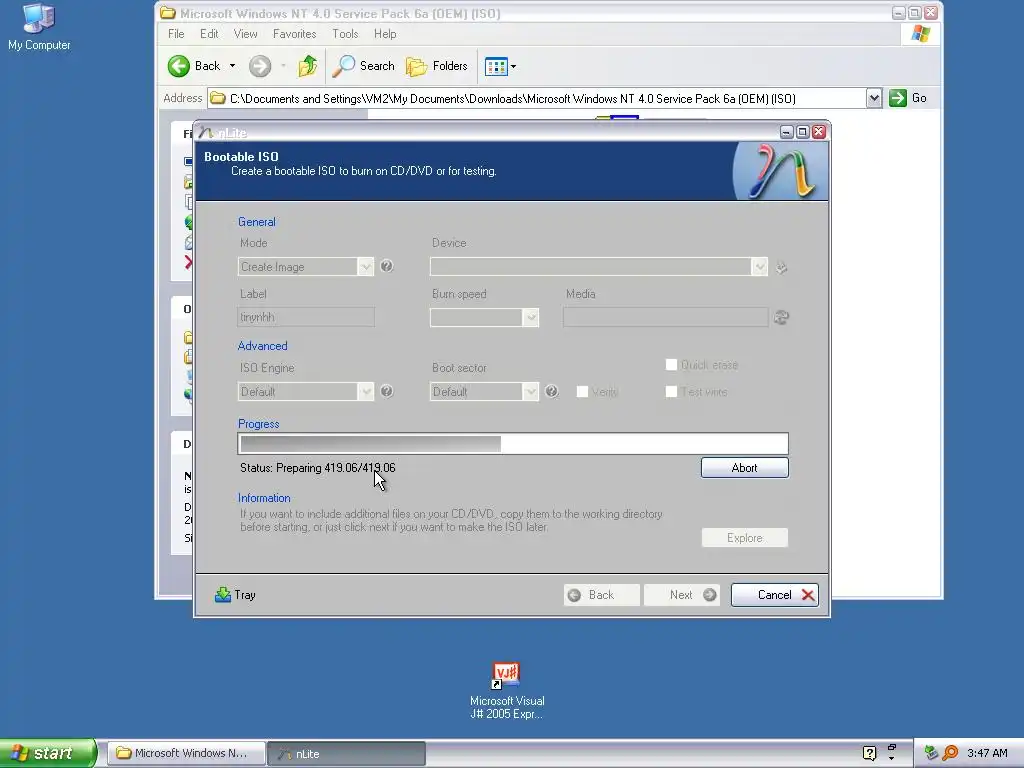Open My Computer desktop icon
This screenshot has height=768, width=1024.
pyautogui.click(x=39, y=27)
